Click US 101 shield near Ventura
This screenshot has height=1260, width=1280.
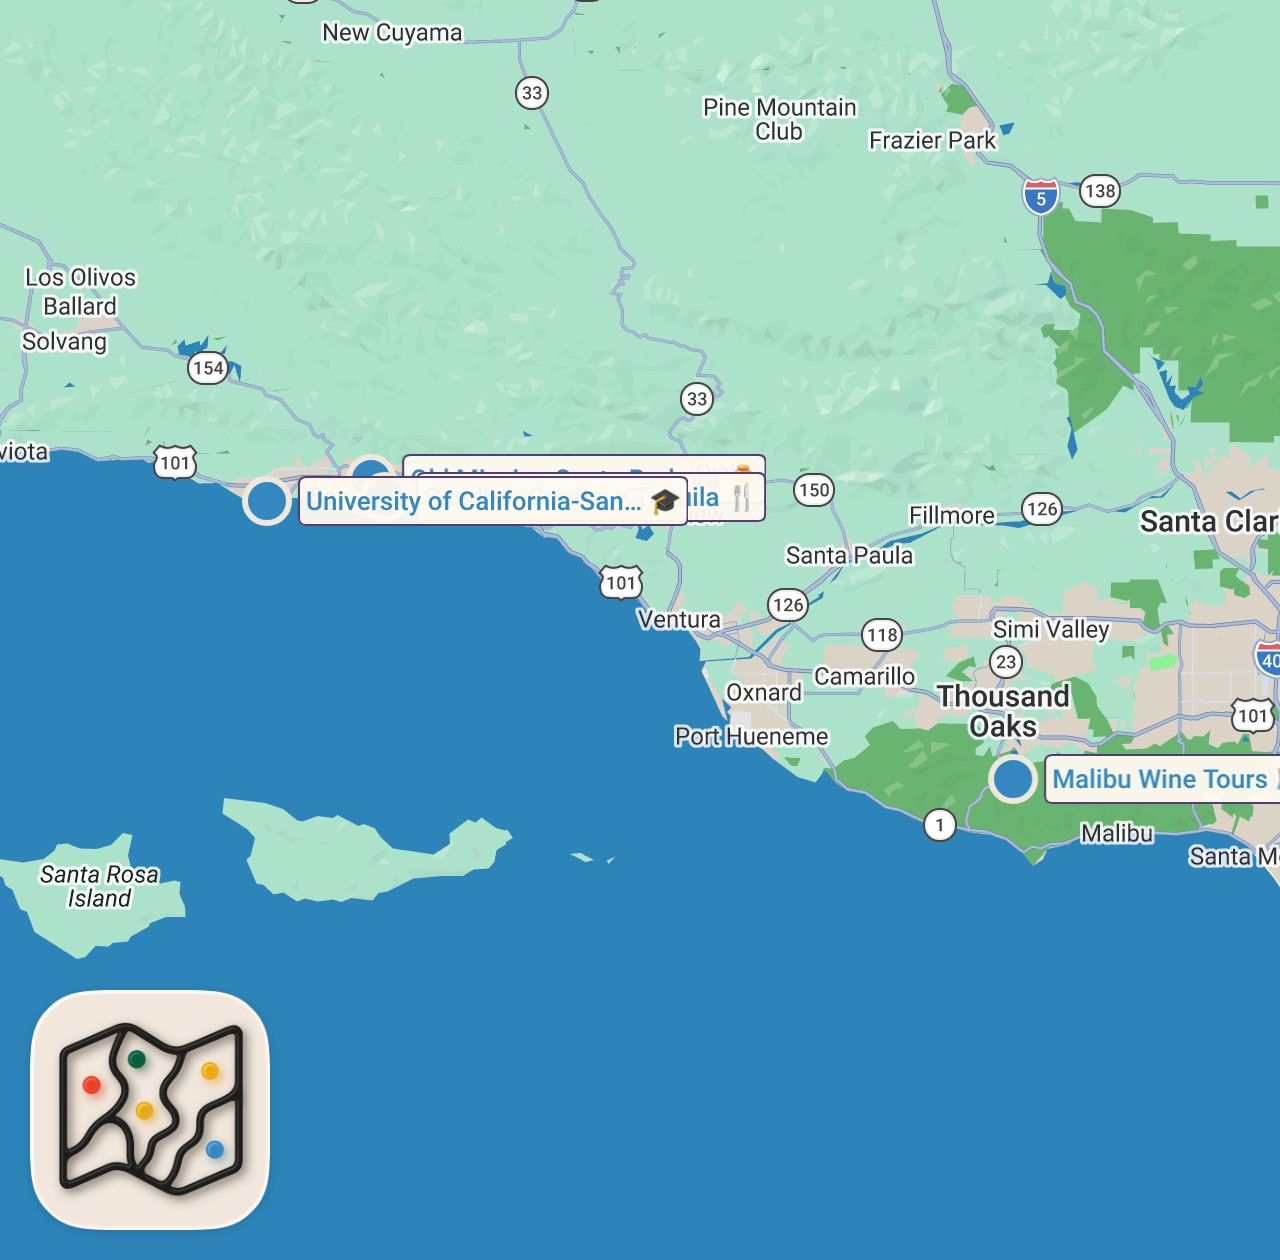coord(621,582)
